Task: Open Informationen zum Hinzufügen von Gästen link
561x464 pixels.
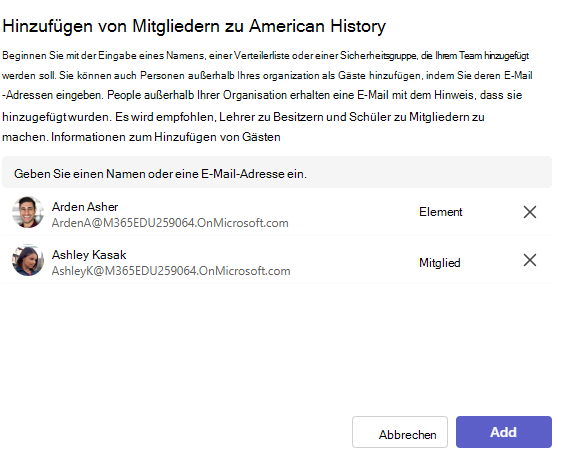Action: point(166,137)
